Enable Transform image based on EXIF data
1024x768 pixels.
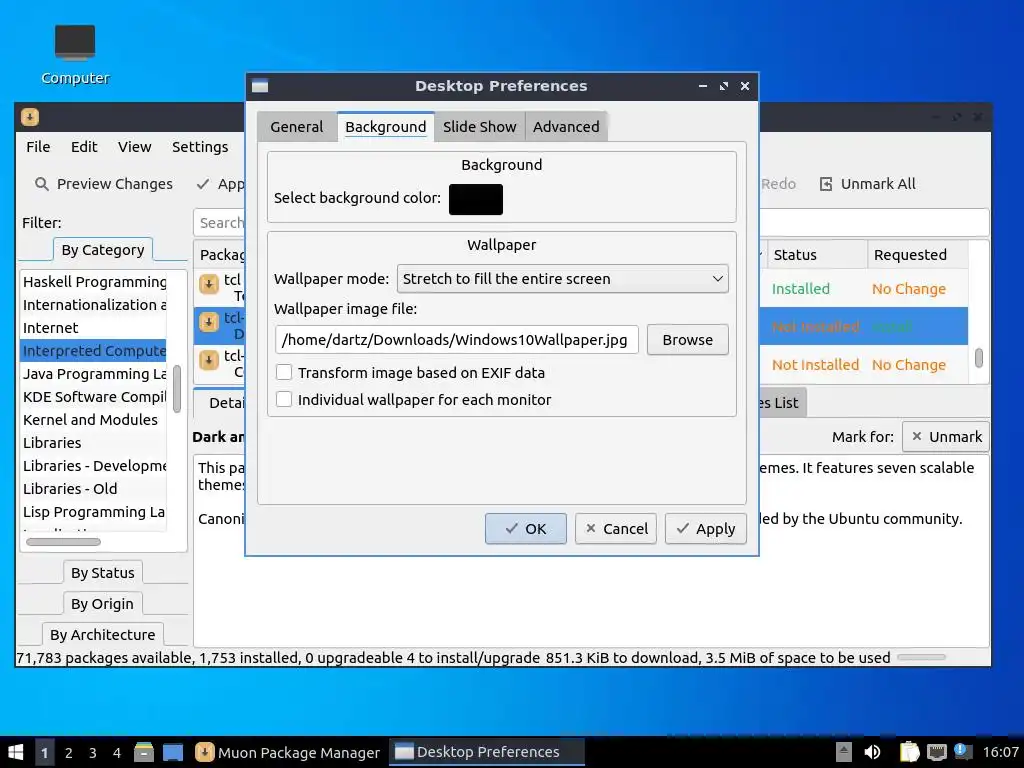[x=284, y=372]
